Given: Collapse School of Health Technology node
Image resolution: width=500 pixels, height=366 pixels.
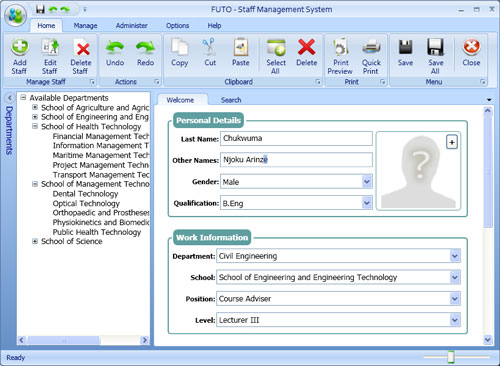Looking at the screenshot, I should pos(35,126).
